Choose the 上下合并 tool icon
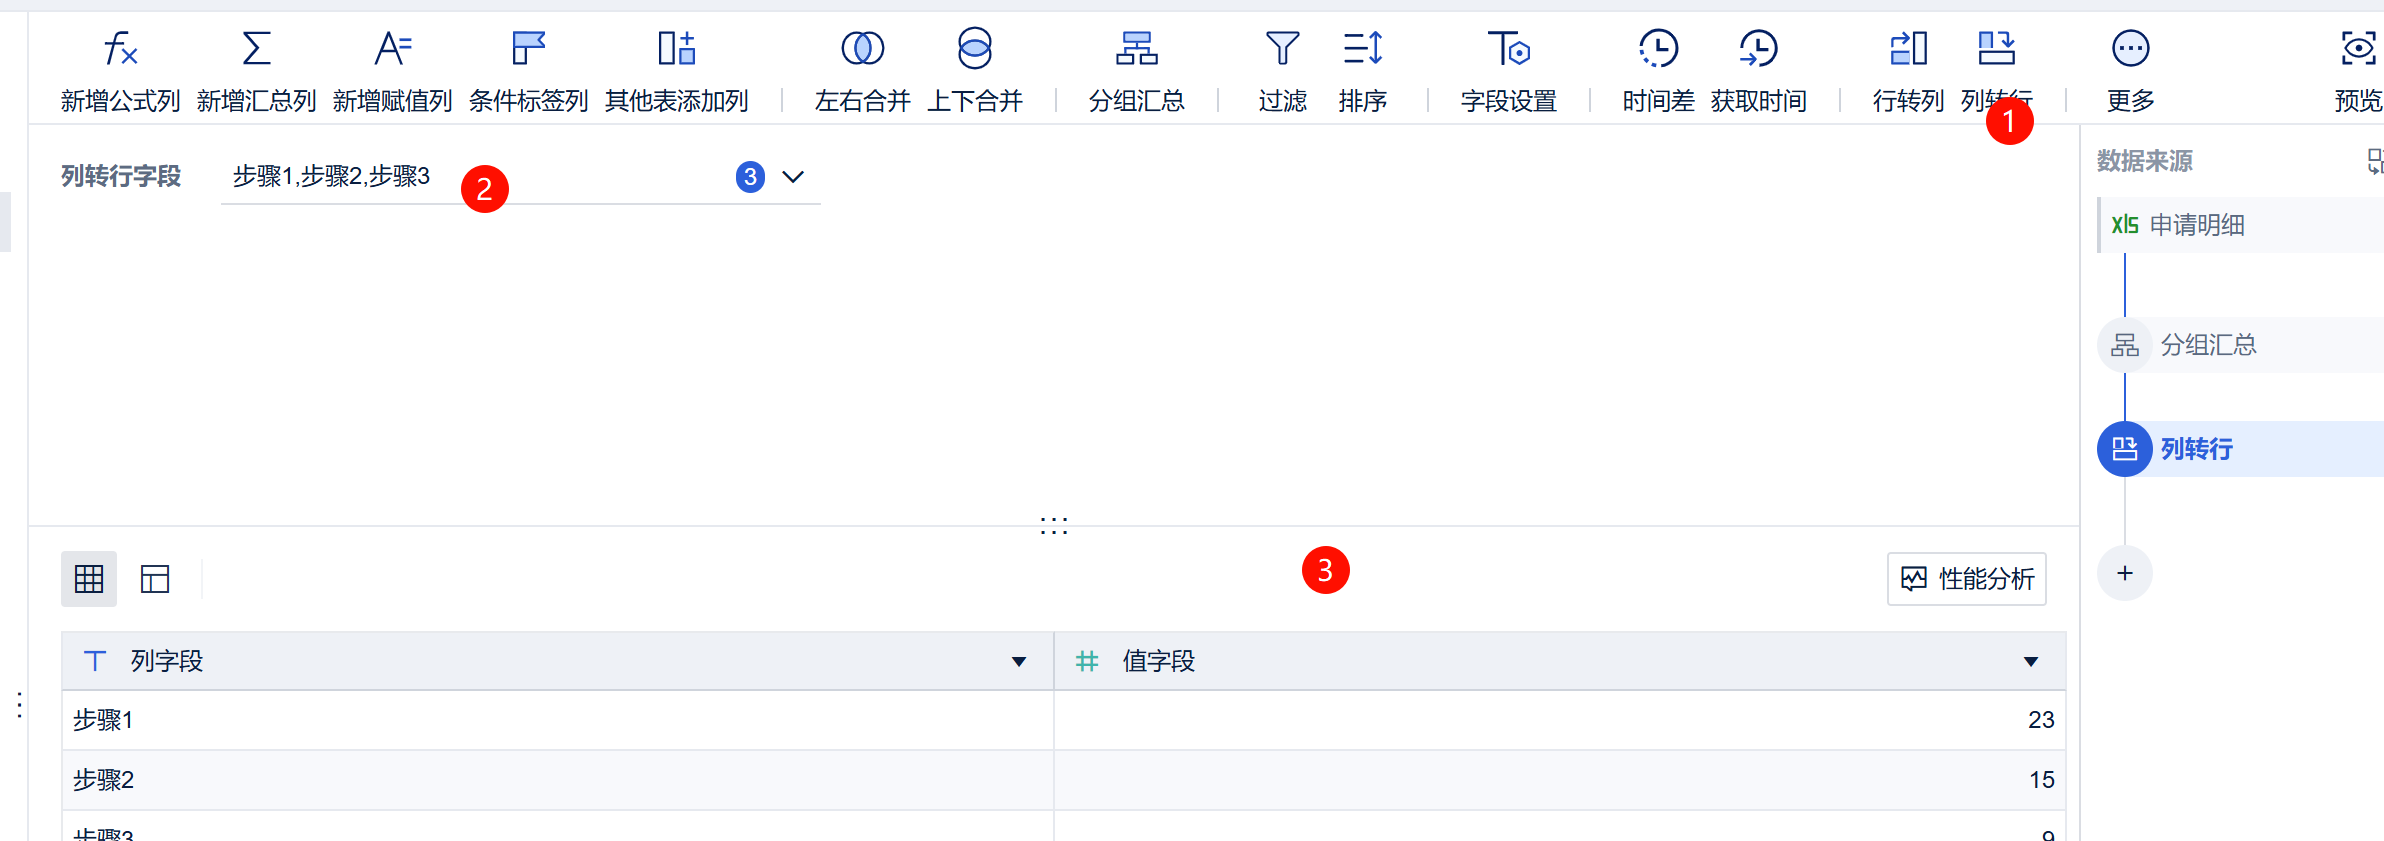The width and height of the screenshot is (2384, 841). [x=974, y=48]
